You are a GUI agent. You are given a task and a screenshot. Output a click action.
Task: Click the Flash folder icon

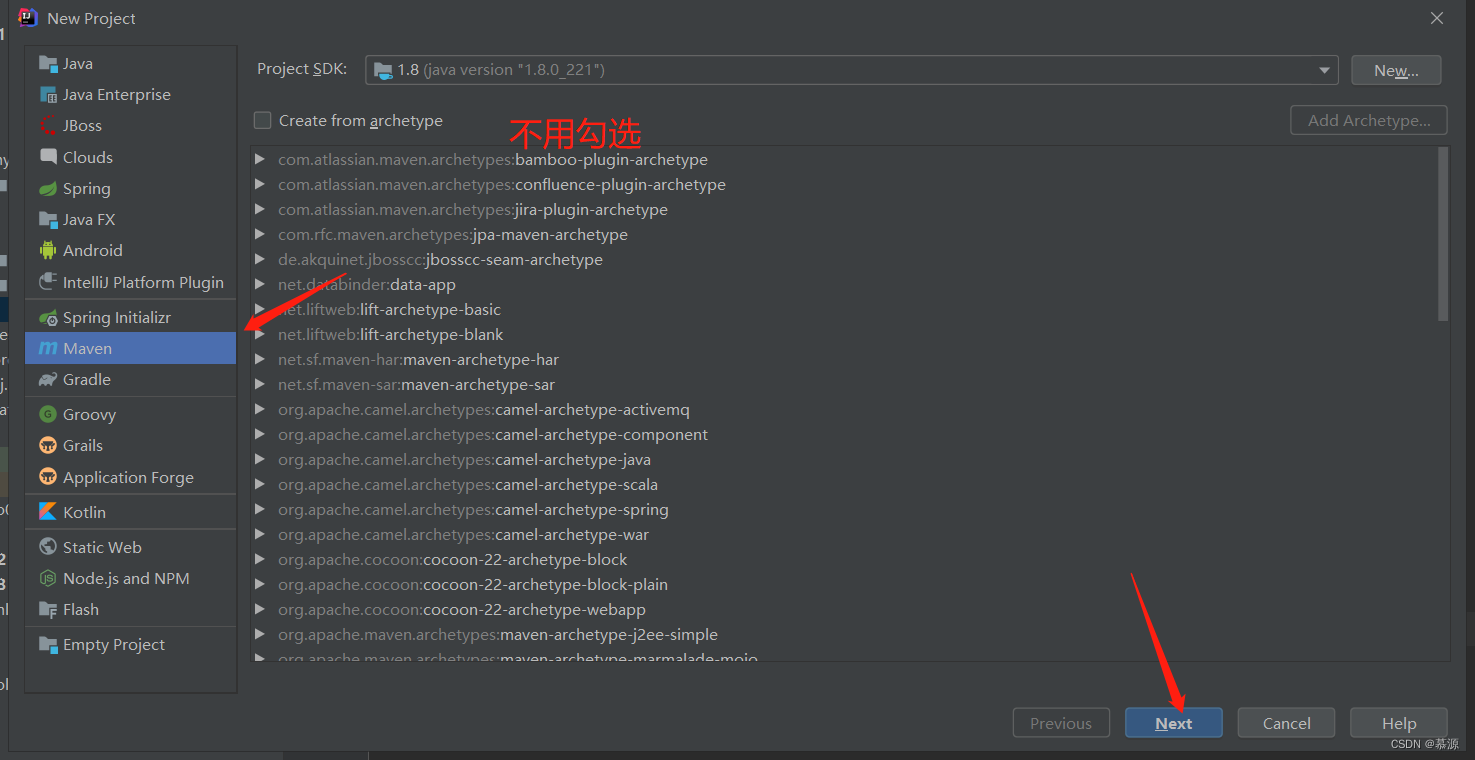[x=48, y=610]
